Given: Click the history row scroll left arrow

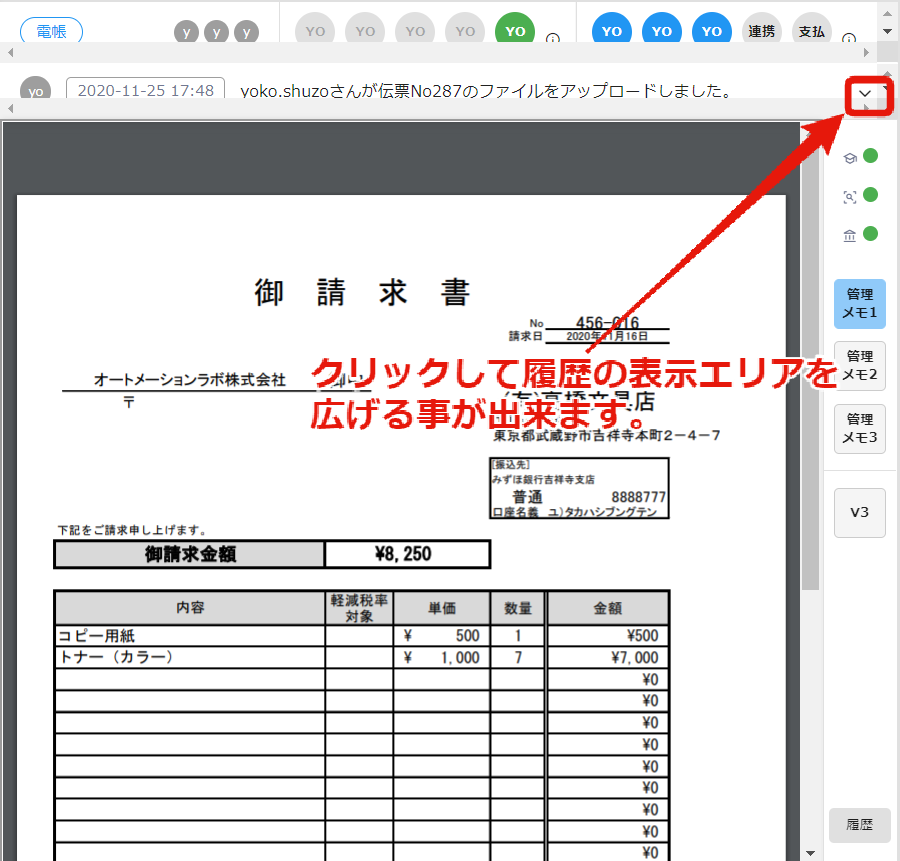Looking at the screenshot, I should 10,108.
